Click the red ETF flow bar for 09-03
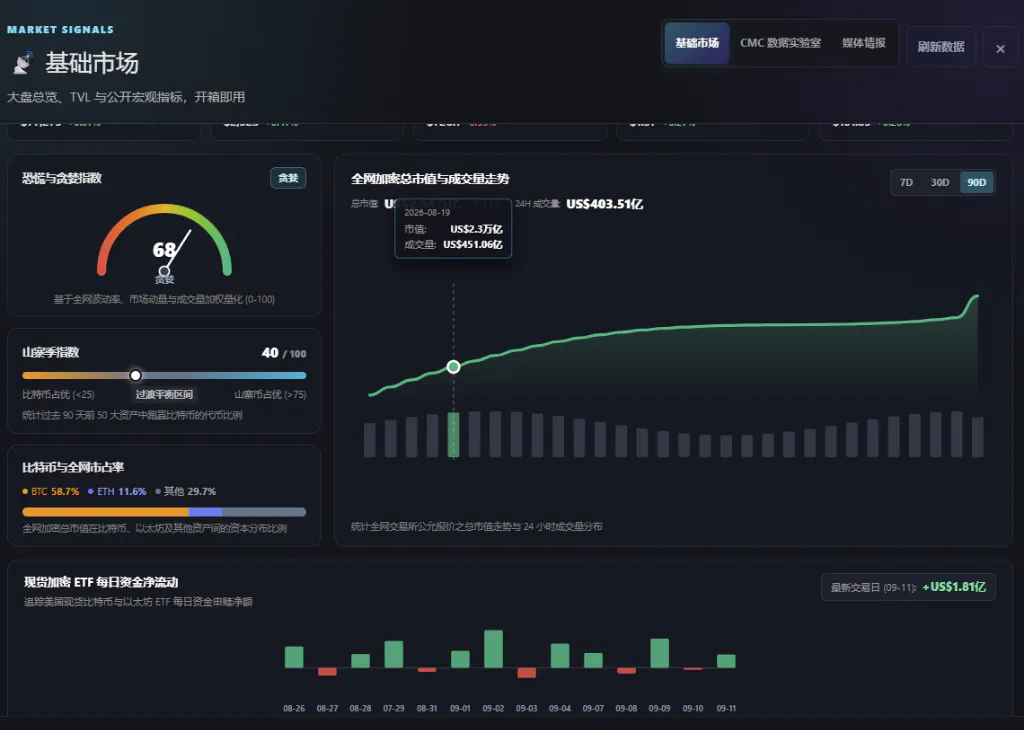The width and height of the screenshot is (1024, 730). 526,673
